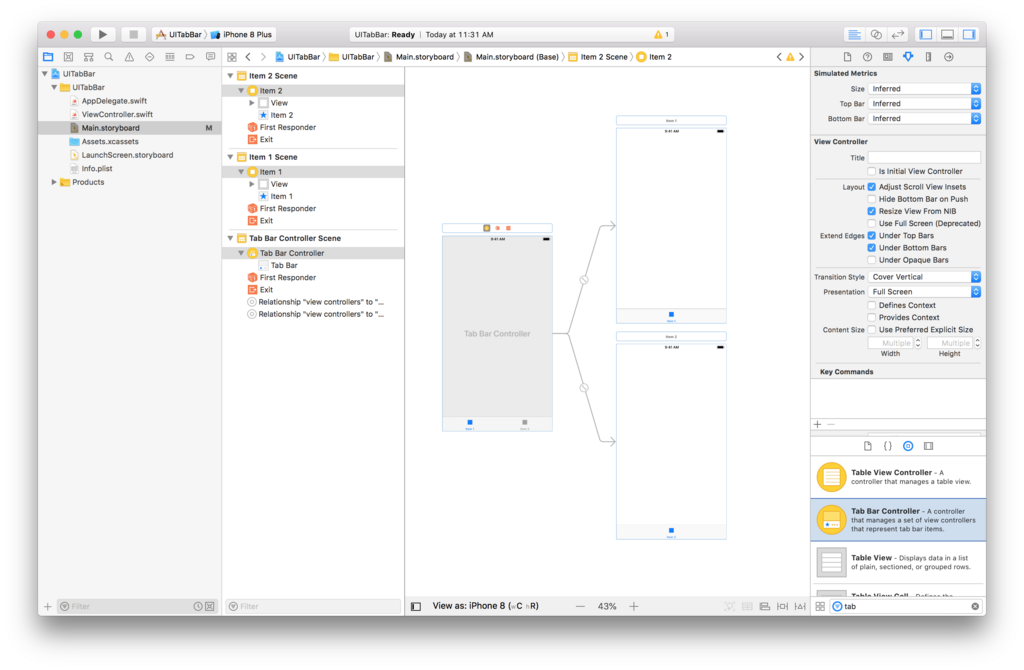This screenshot has height=670, width=1024.
Task: Uncheck Under Bottom Bars
Action: [x=872, y=248]
